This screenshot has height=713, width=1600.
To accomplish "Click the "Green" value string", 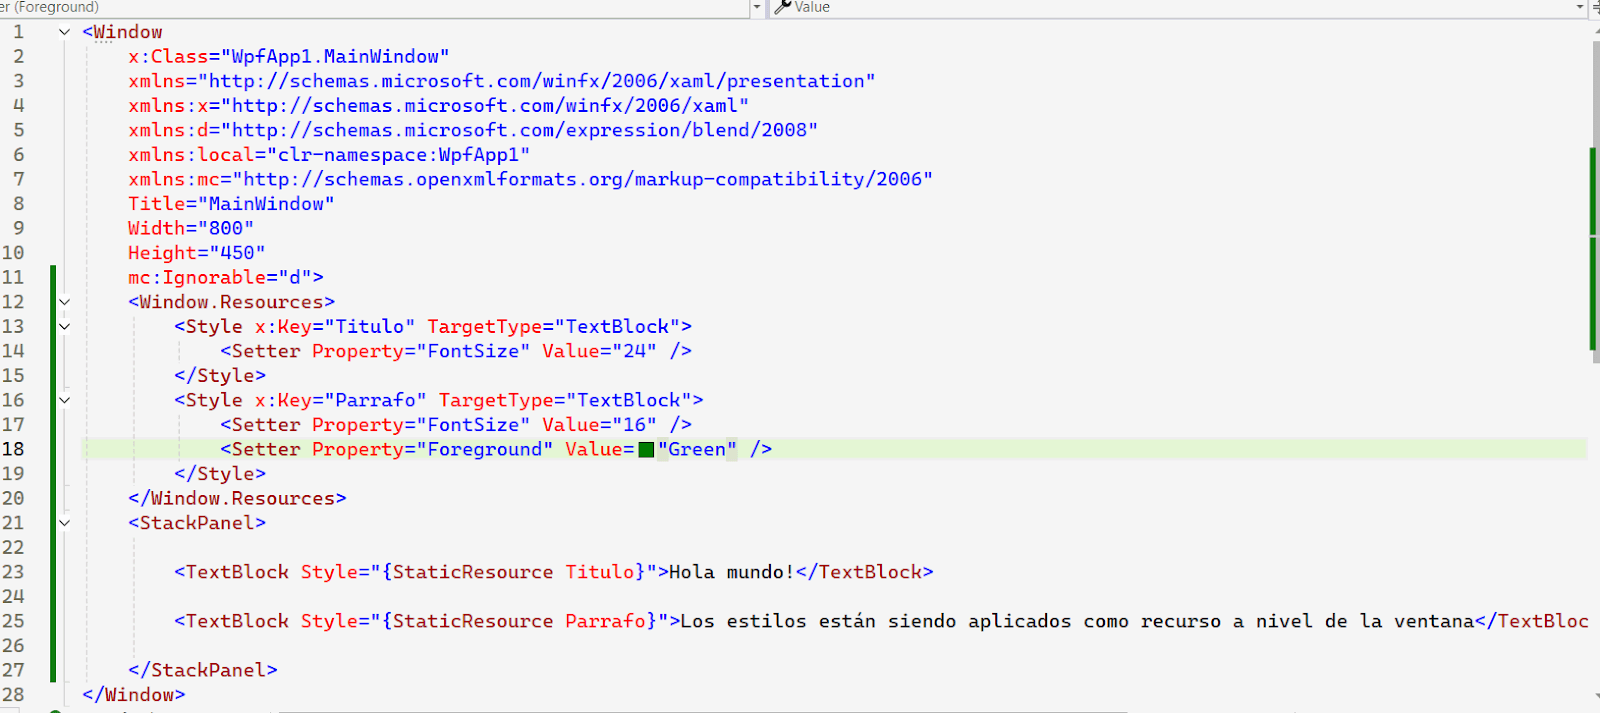I will (697, 449).
